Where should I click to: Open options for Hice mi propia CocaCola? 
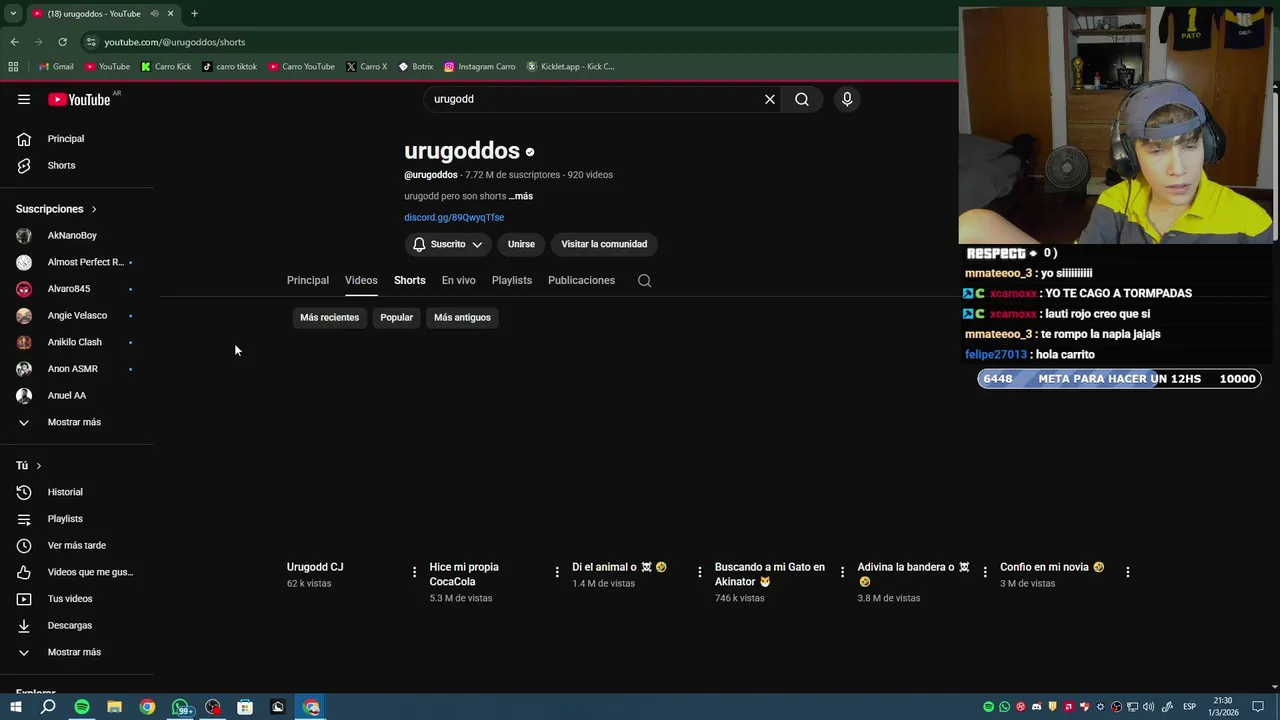[557, 572]
